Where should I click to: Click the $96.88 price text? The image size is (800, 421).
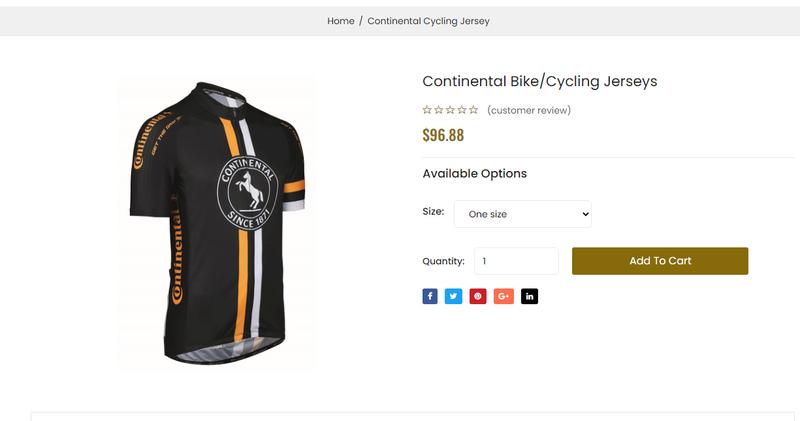click(x=443, y=135)
